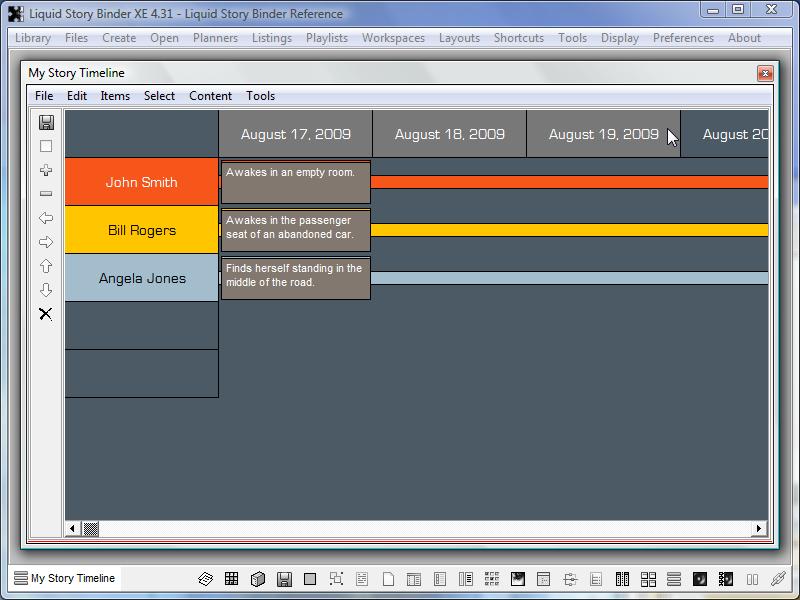The width and height of the screenshot is (800, 600).
Task: Click the right arrow move icon
Action: 46,242
